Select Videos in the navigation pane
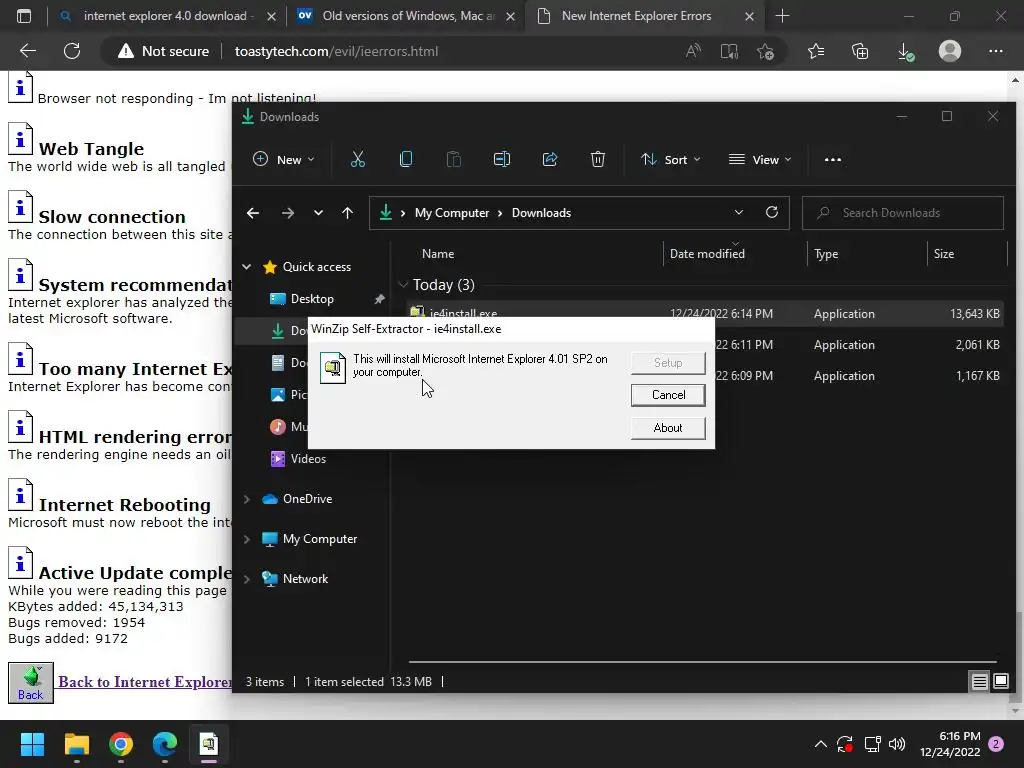 coord(308,458)
